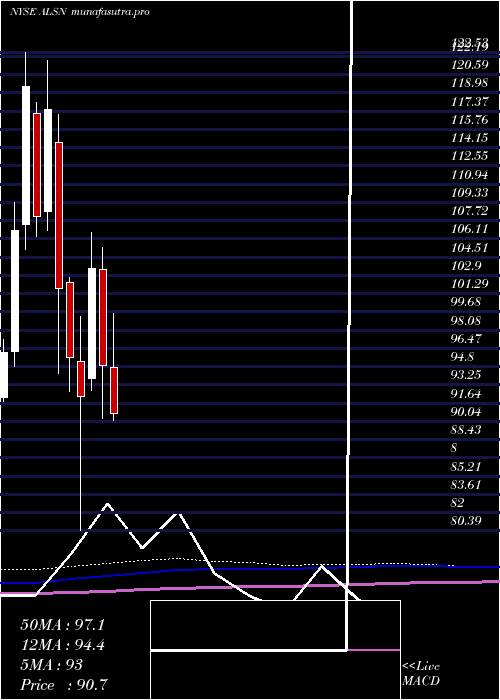
Task: Click the 50MA : 97.1 value
Action: click(62, 625)
